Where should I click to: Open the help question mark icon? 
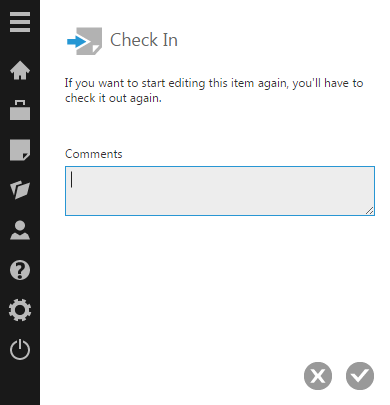coord(20,270)
